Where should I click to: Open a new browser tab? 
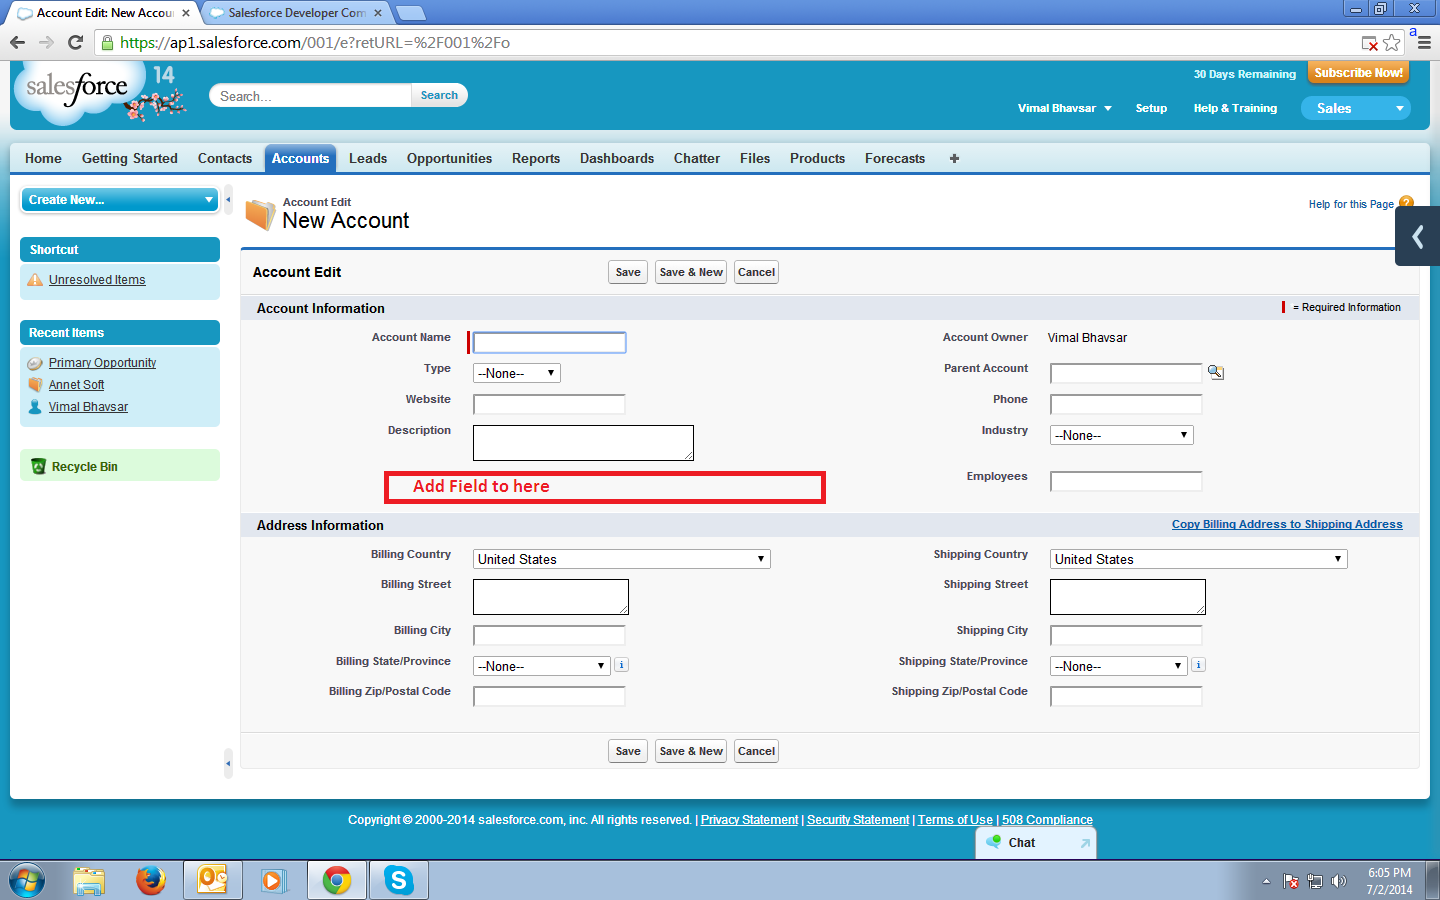point(410,13)
